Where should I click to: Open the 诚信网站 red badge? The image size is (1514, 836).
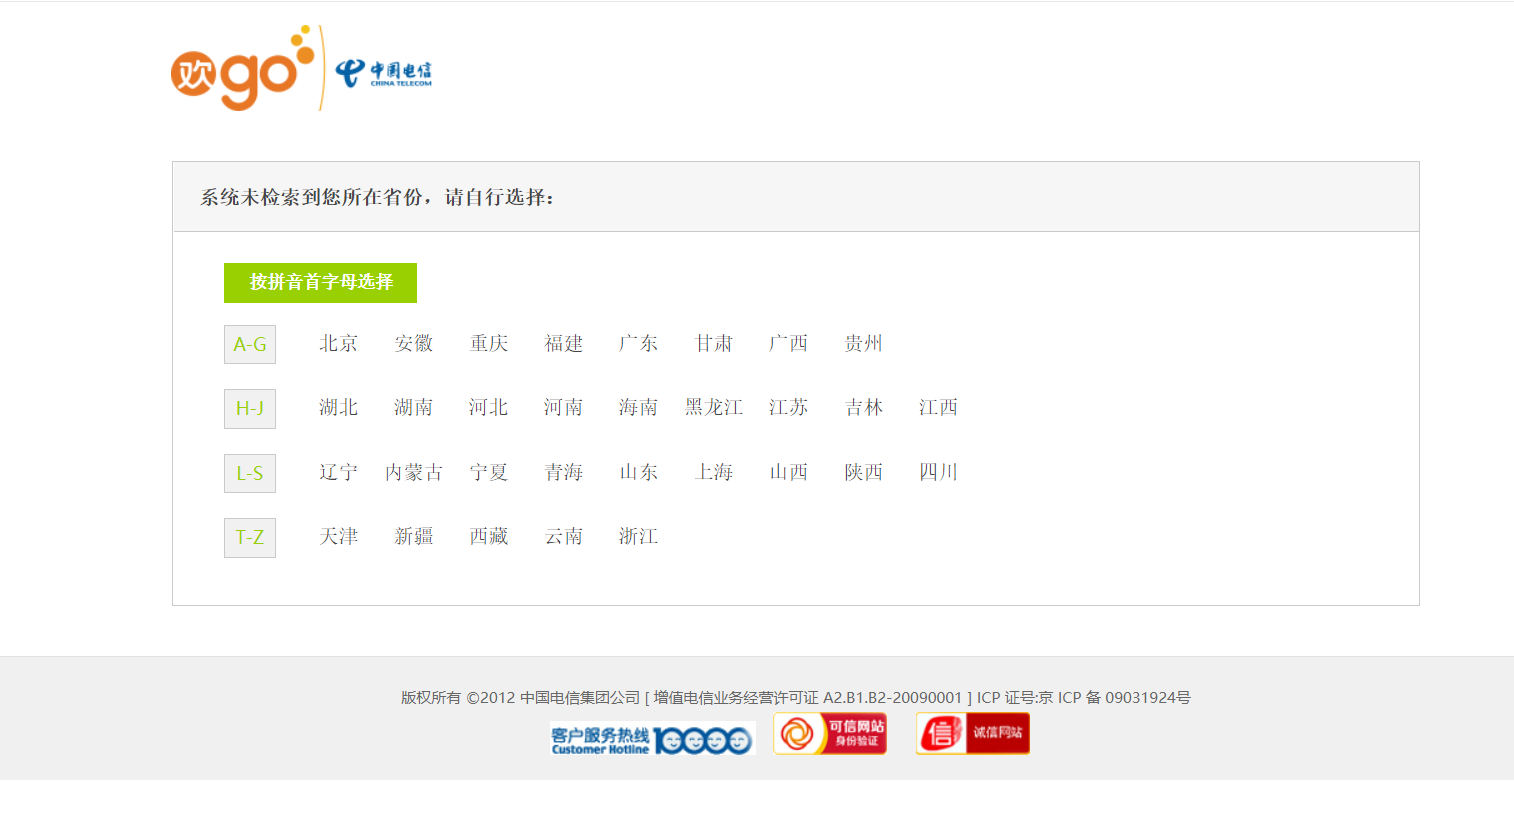click(972, 734)
